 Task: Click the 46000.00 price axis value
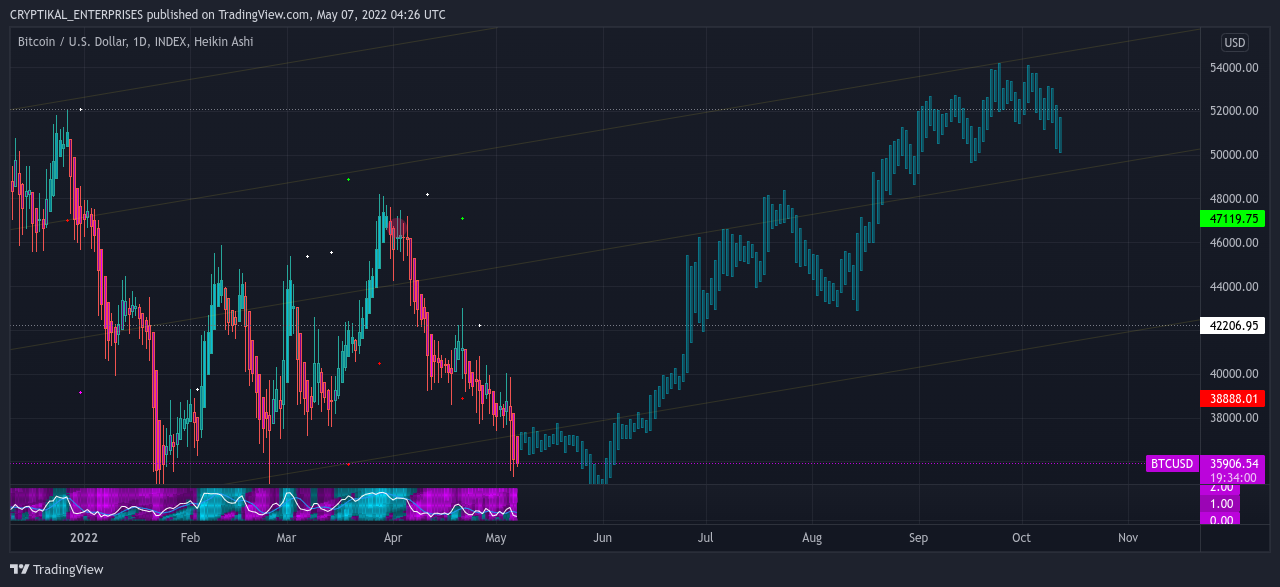[1233, 243]
